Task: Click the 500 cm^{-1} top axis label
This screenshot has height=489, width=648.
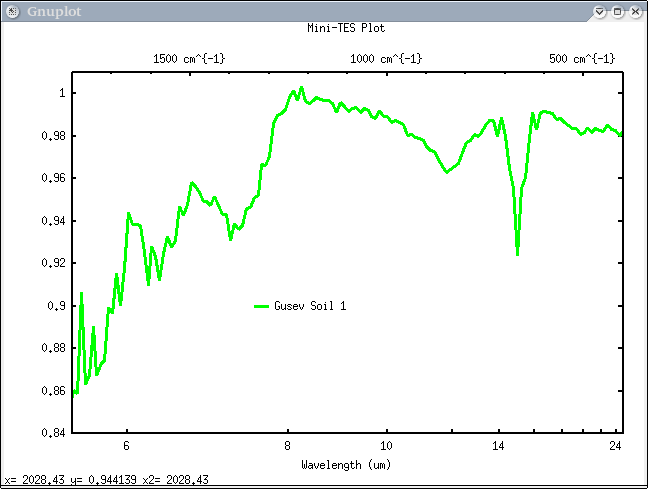Action: tap(582, 59)
